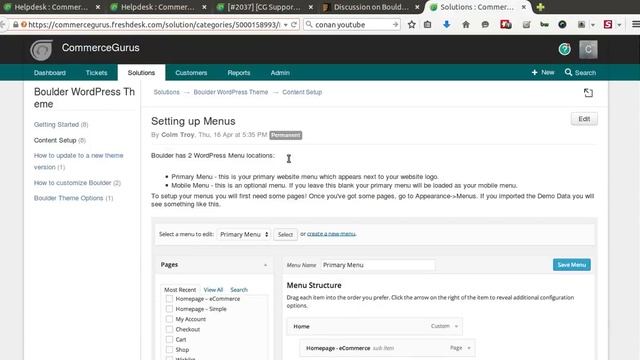Viewport: 640px width, 360px height.
Task: Click the 'bw' extension icon
Action: click(x=544, y=24)
